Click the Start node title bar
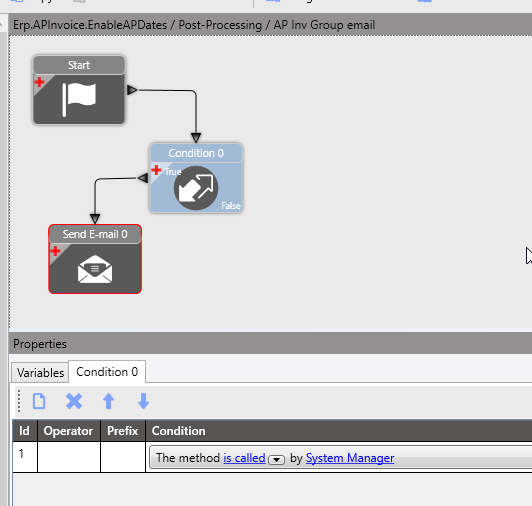 click(79, 65)
